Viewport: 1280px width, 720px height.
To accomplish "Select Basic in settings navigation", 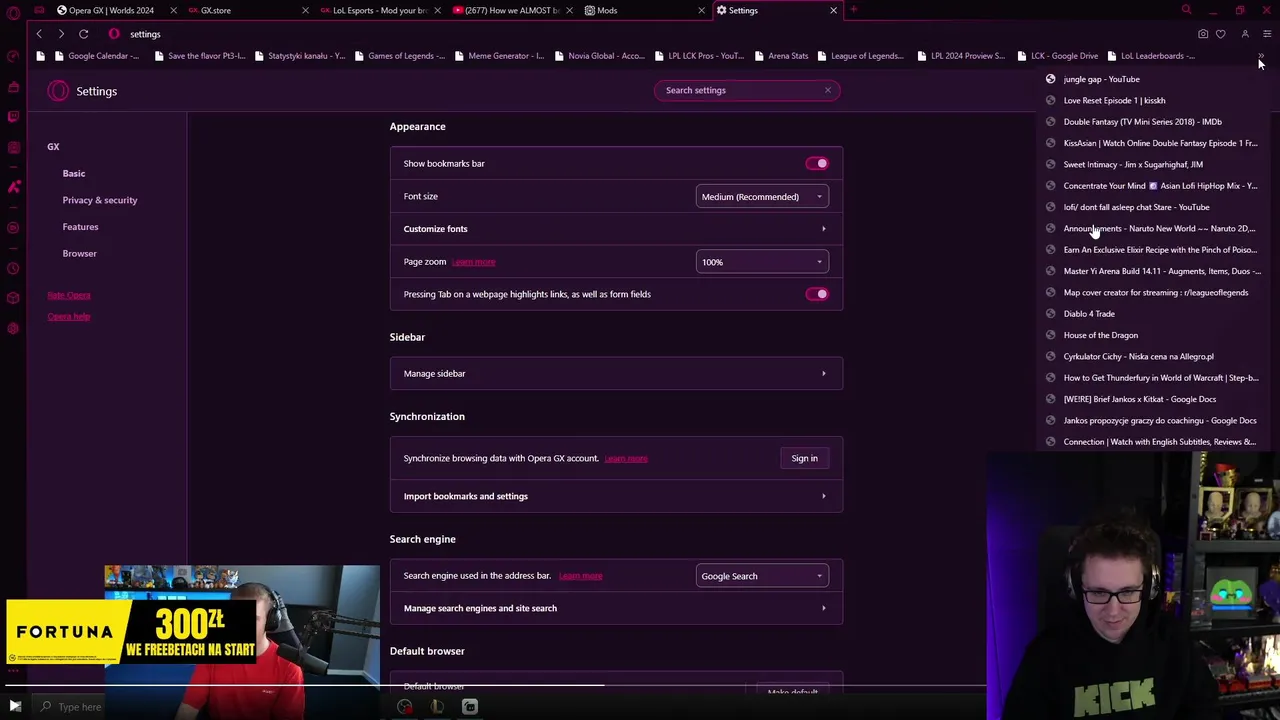I will click(x=74, y=173).
